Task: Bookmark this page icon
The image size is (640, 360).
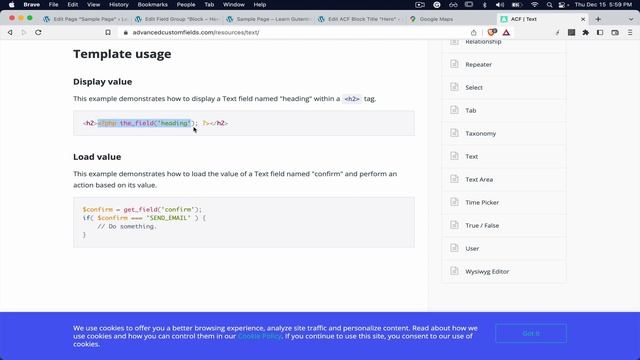Action: pyautogui.click(x=108, y=32)
